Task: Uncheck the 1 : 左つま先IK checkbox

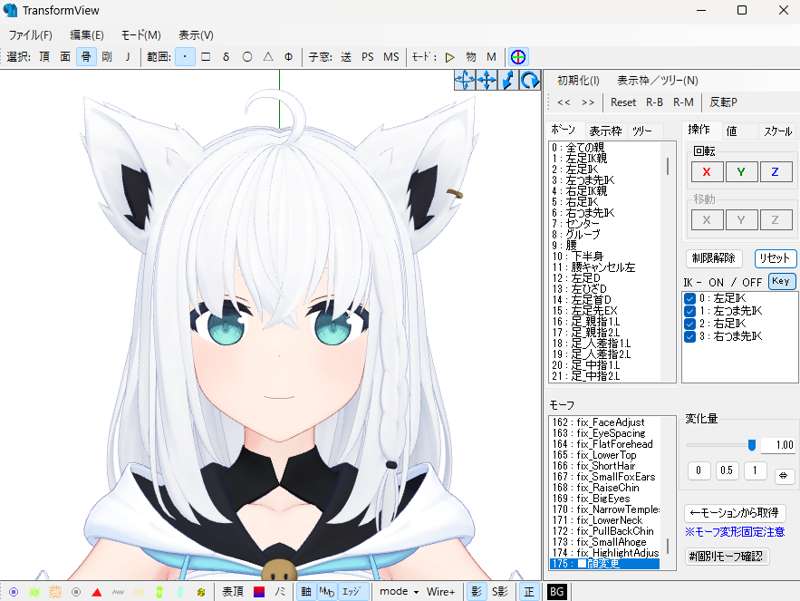Action: pyautogui.click(x=690, y=311)
